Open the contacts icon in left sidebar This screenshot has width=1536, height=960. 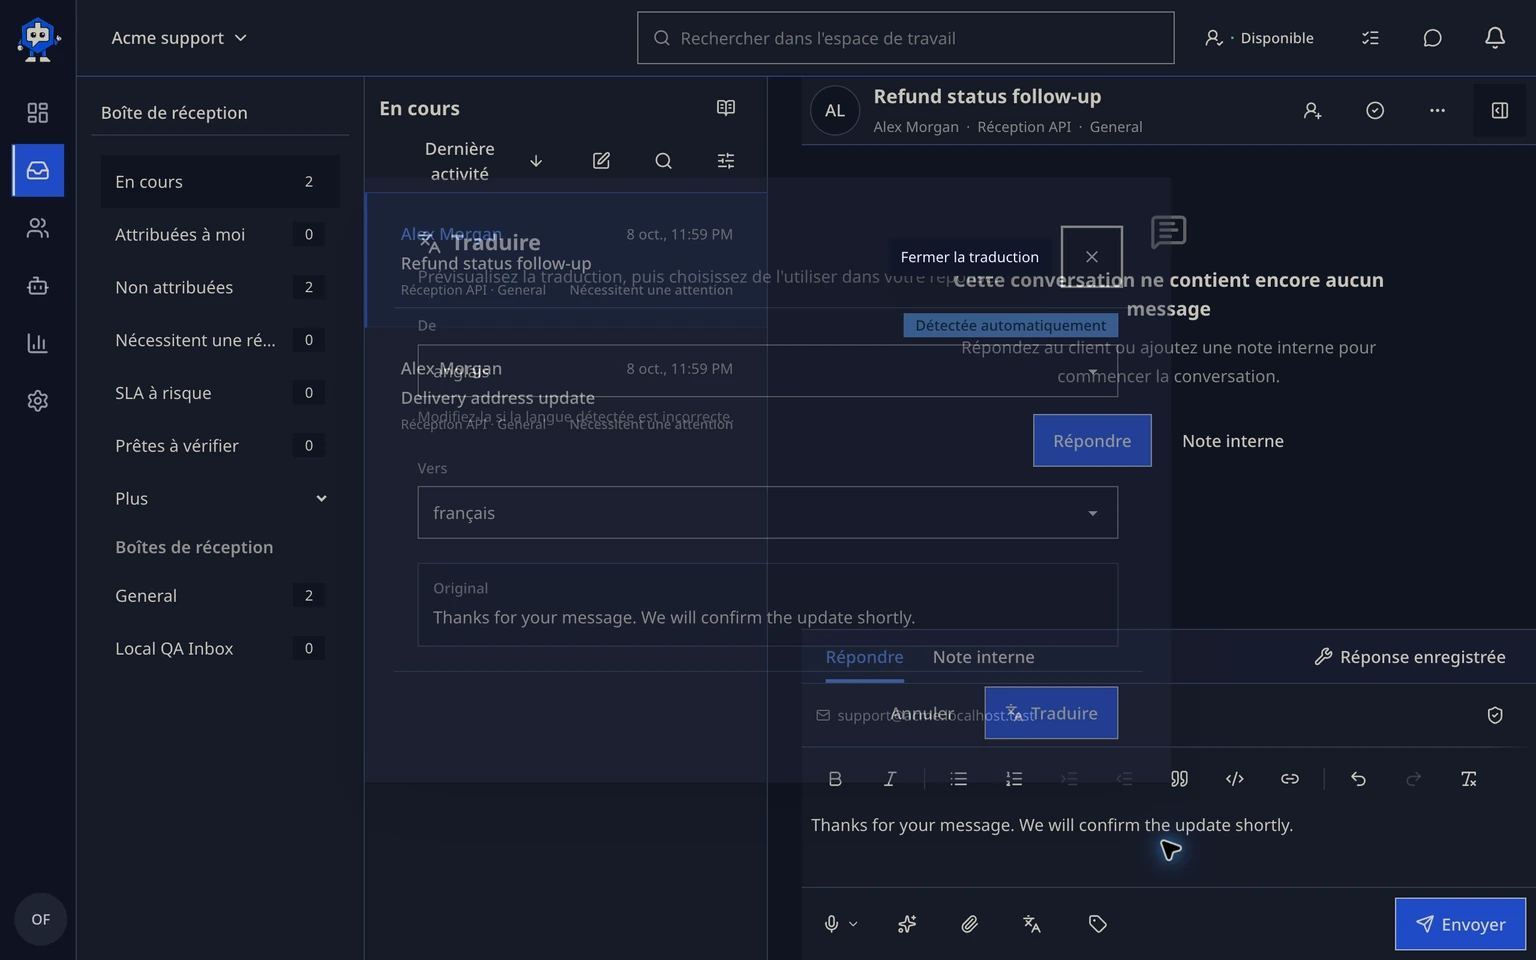[37, 229]
